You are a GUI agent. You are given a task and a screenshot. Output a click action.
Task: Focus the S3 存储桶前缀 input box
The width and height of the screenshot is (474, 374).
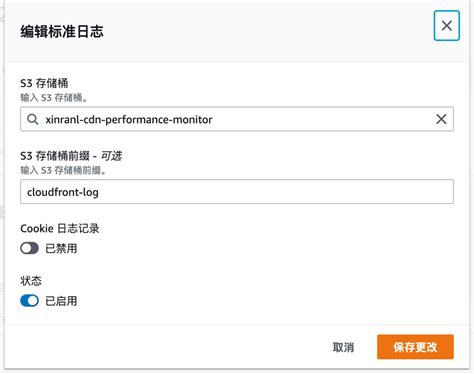237,192
